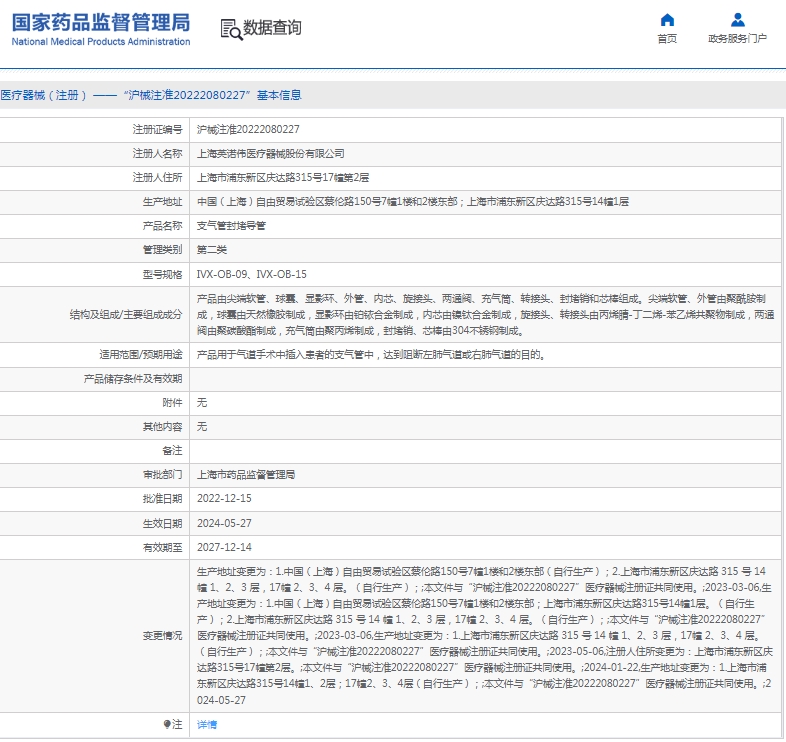Click the 备注 row label
Viewport: 786px width, 742px height.
172,450
